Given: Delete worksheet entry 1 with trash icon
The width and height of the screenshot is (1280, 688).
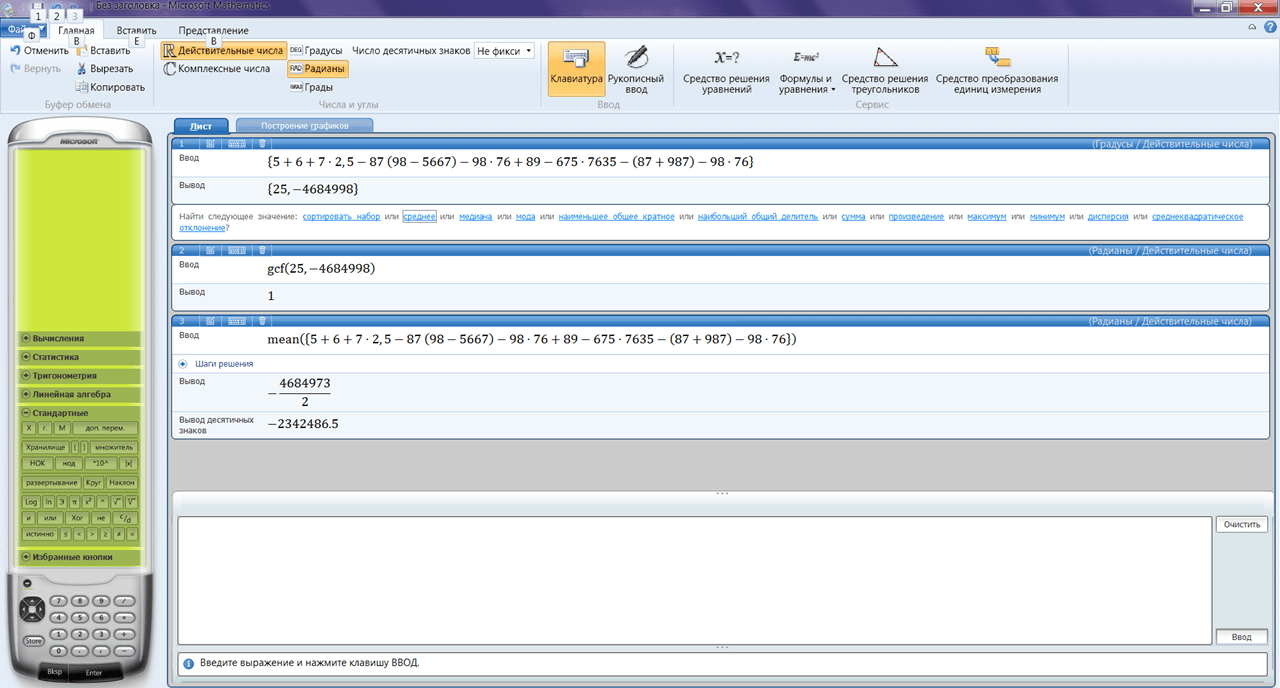Looking at the screenshot, I should pos(262,144).
